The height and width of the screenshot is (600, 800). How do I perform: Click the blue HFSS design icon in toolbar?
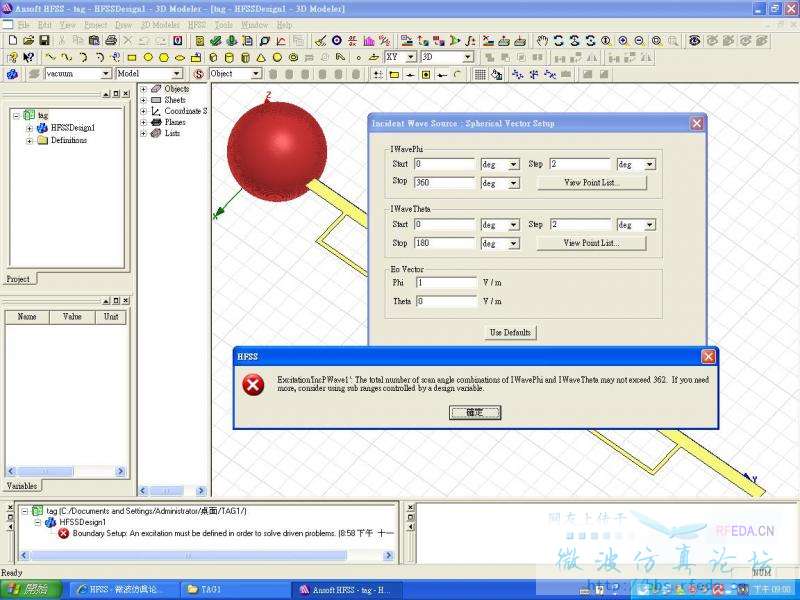(12, 74)
